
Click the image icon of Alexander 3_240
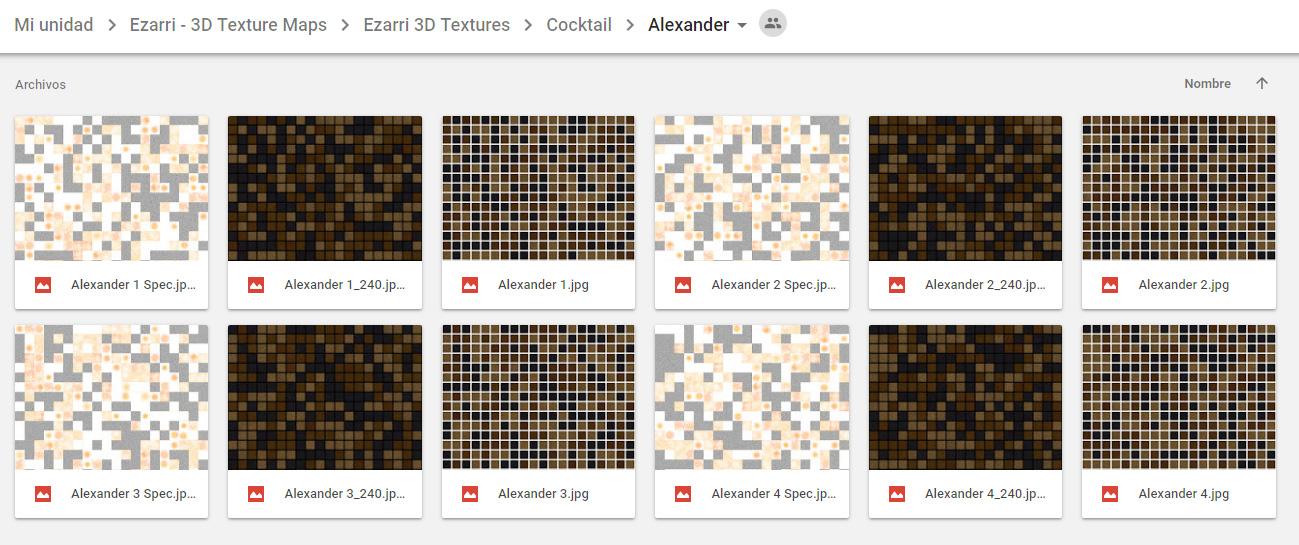pos(256,494)
